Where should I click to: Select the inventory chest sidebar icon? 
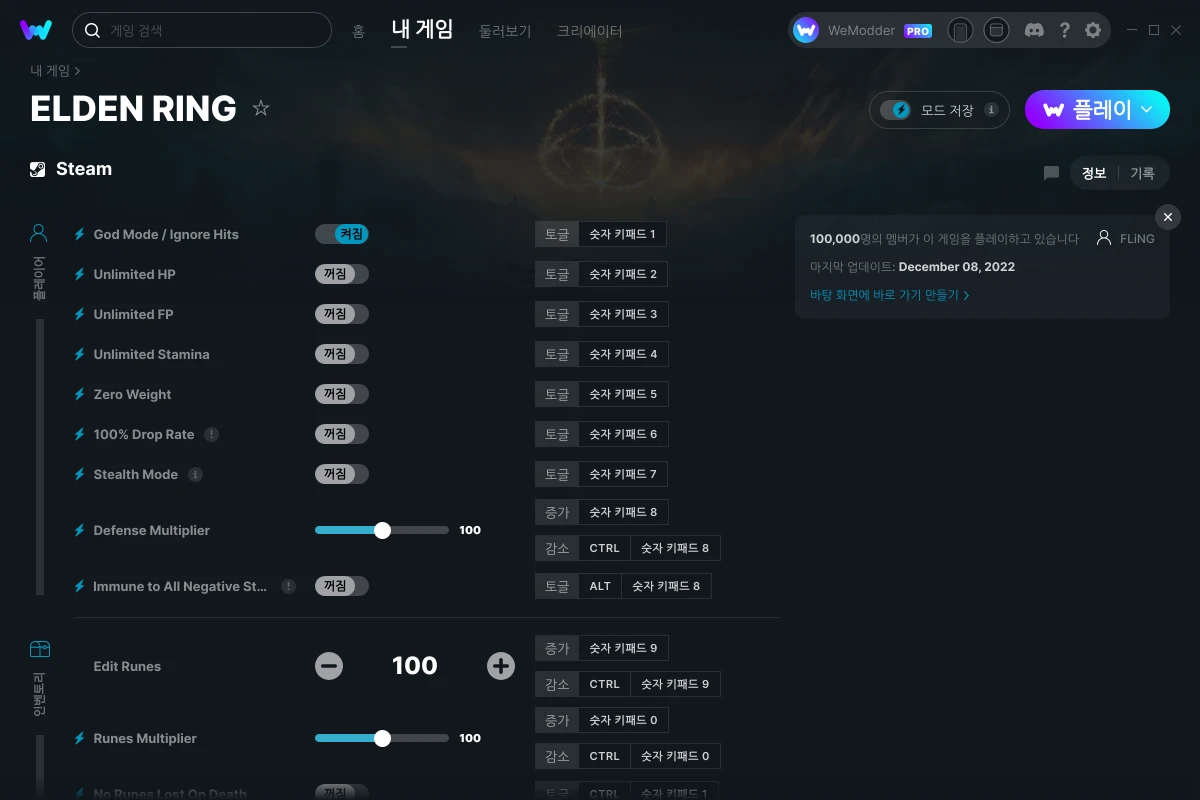pyautogui.click(x=39, y=649)
